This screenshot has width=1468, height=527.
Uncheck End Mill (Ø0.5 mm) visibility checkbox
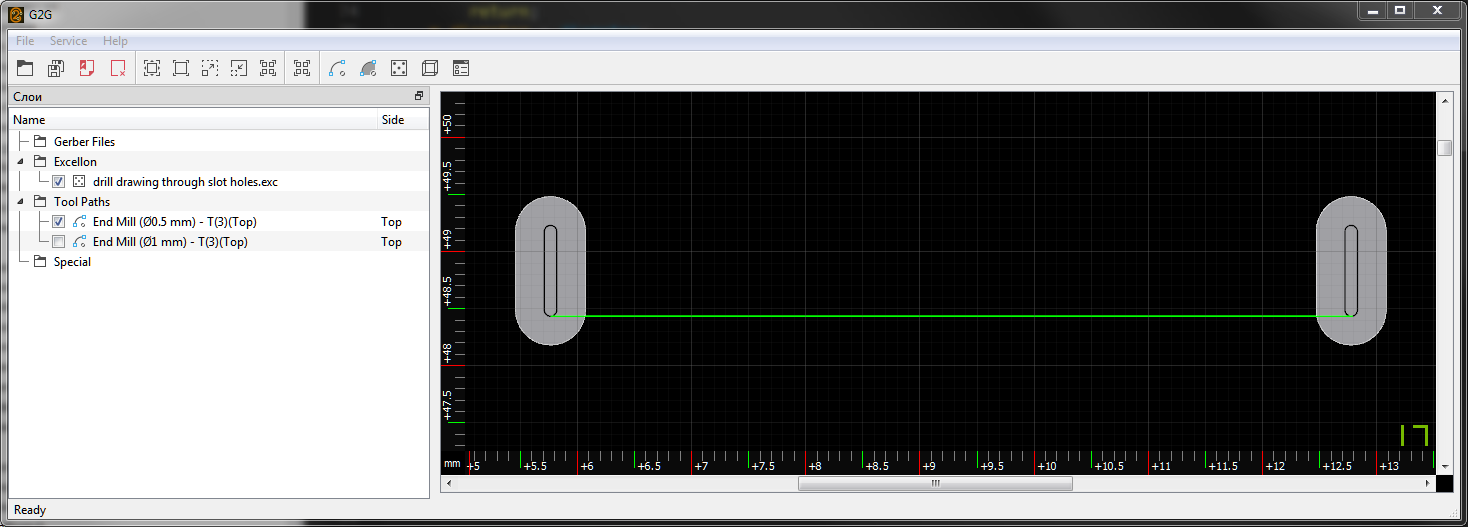(x=59, y=222)
